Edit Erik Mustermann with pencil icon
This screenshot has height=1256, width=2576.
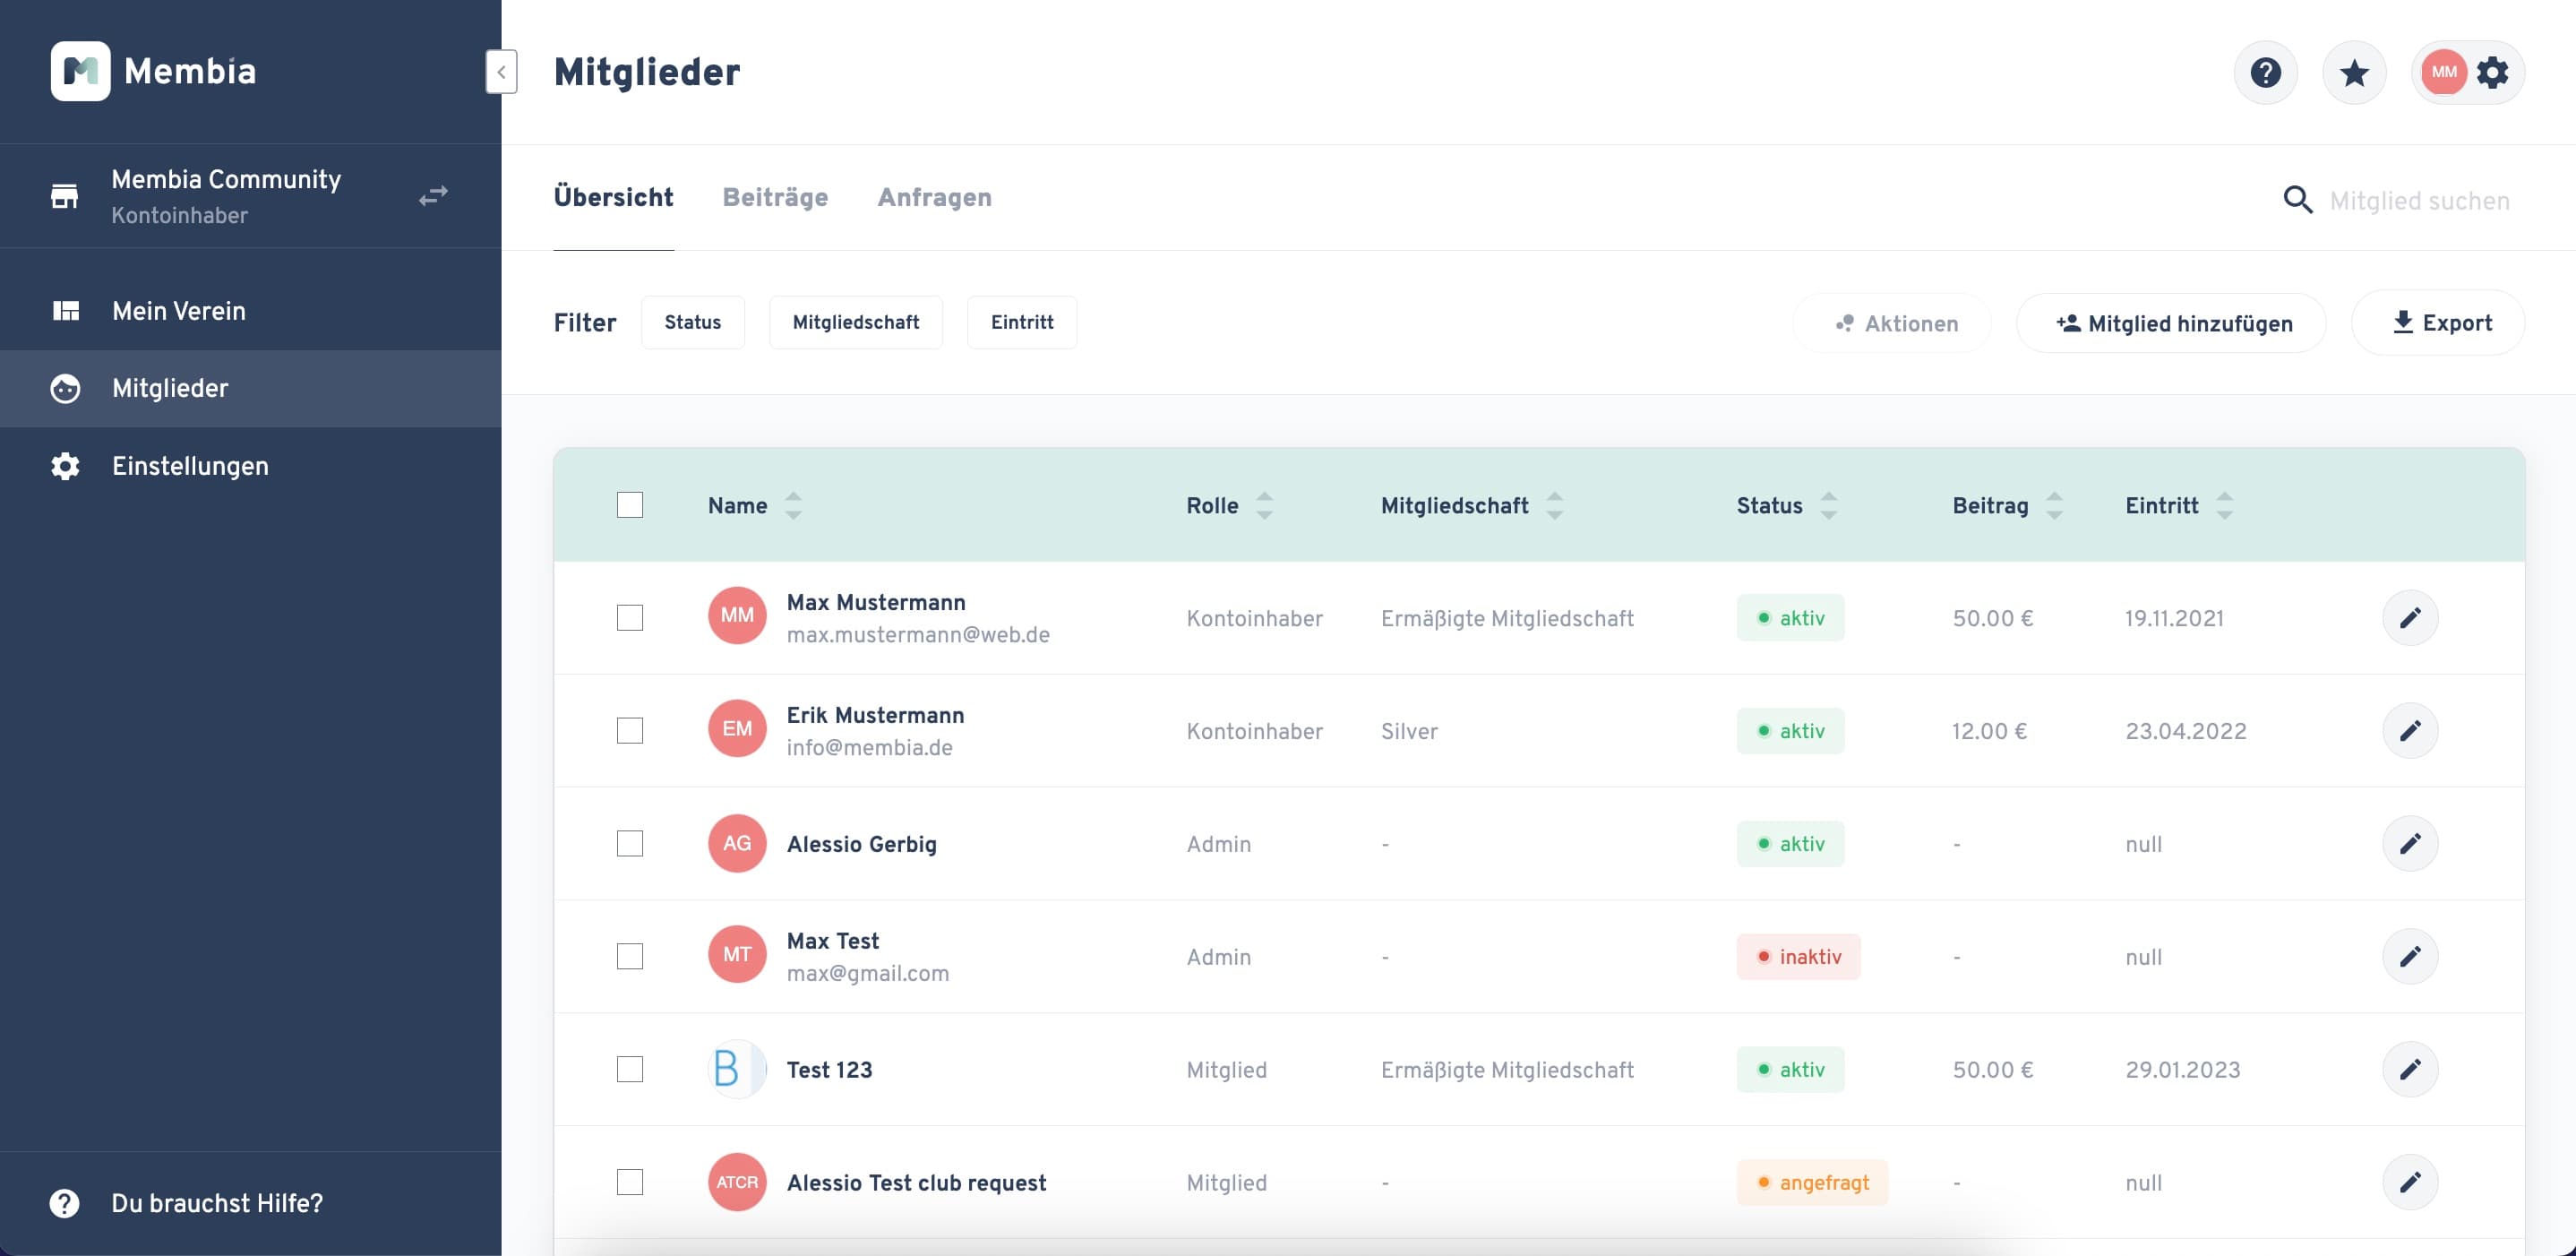[2410, 731]
